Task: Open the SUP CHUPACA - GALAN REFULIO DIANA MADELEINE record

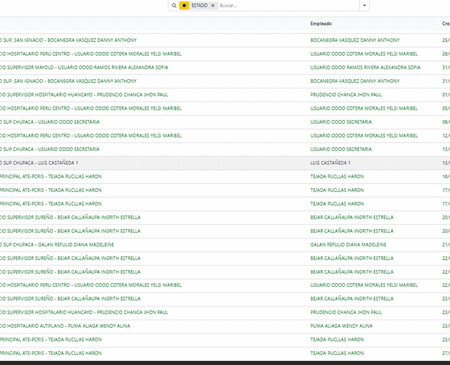Action: [x=57, y=244]
